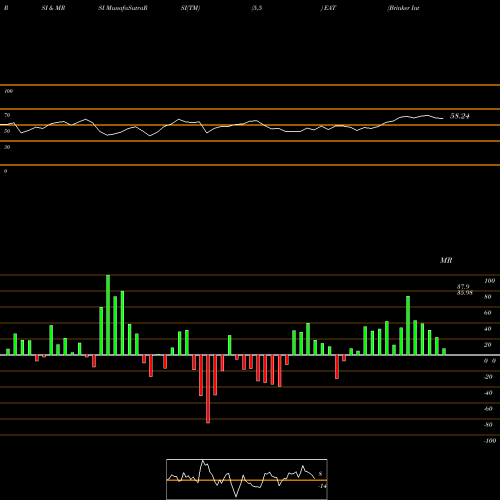The image size is (500, 500).
Task: Click the RSI axis label 50
Action: click(x=7, y=131)
